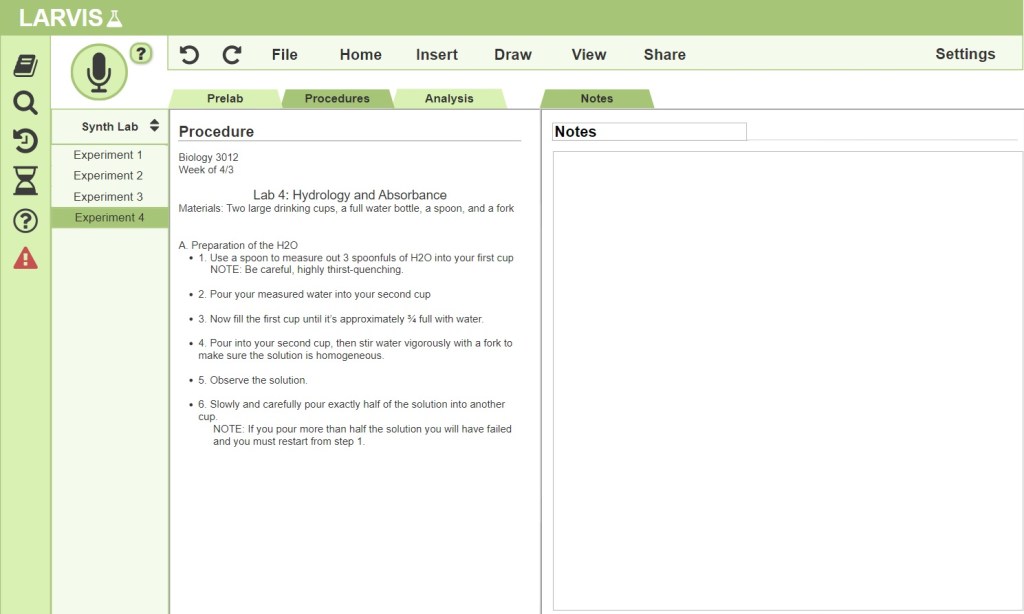Screen dimensions: 1024x614
Task: Click inside the Notes text area
Action: click(x=787, y=380)
